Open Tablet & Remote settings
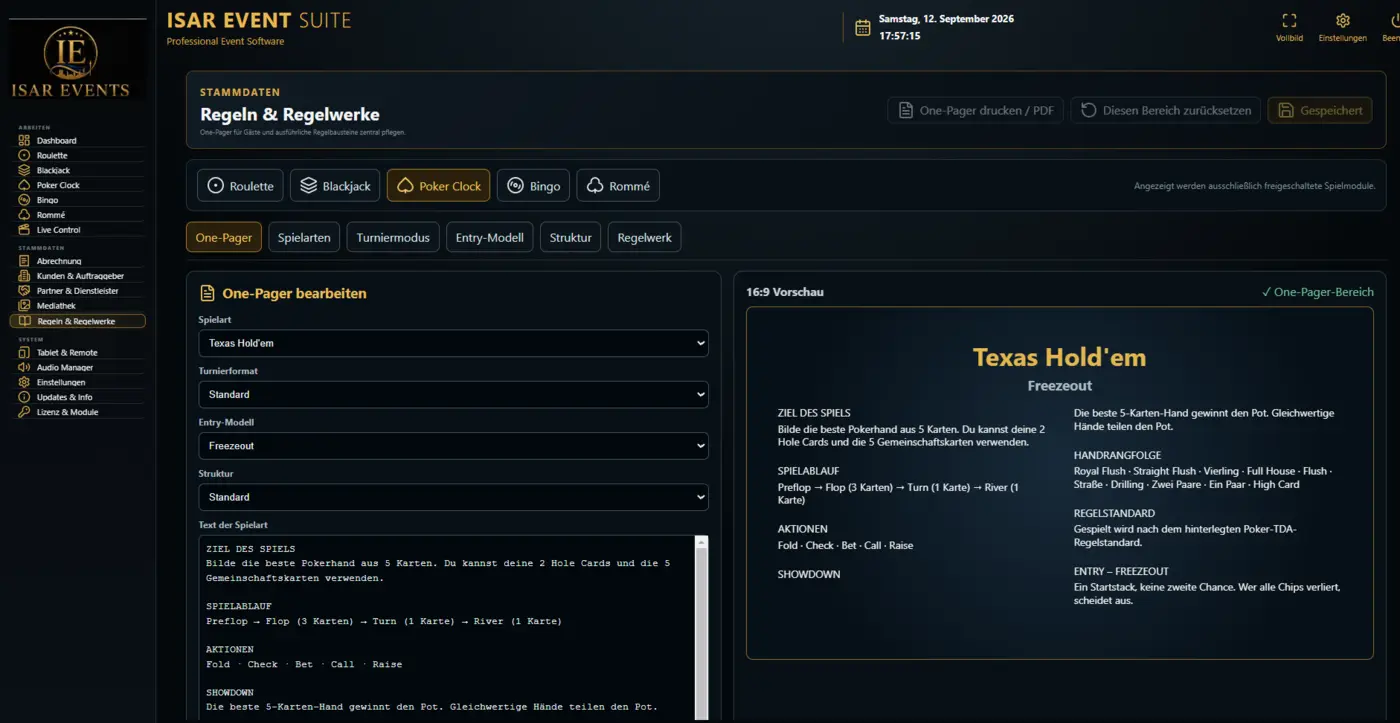 pos(78,353)
